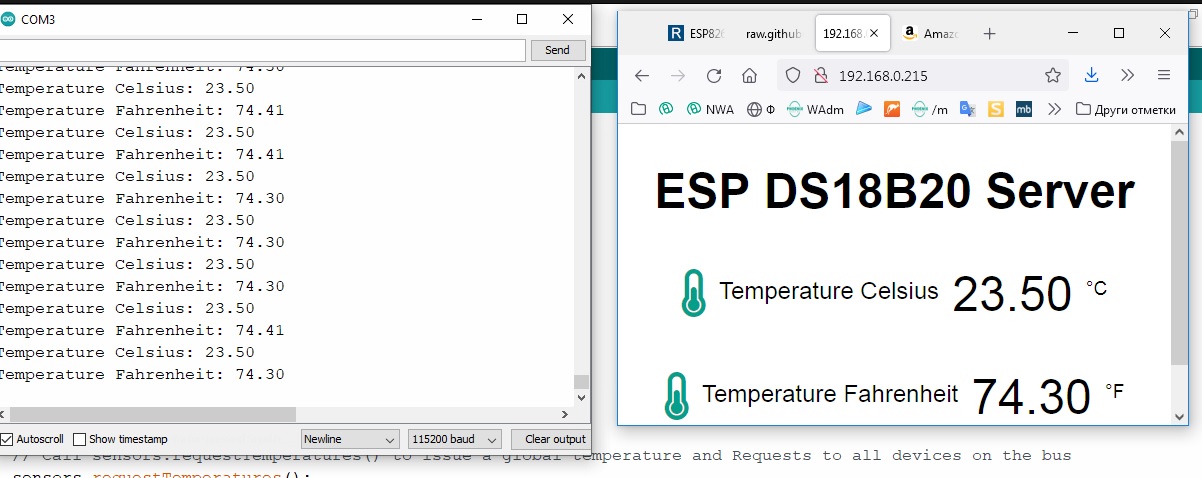This screenshot has width=1202, height=478.
Task: Open a new browser tab
Action: 989,33
